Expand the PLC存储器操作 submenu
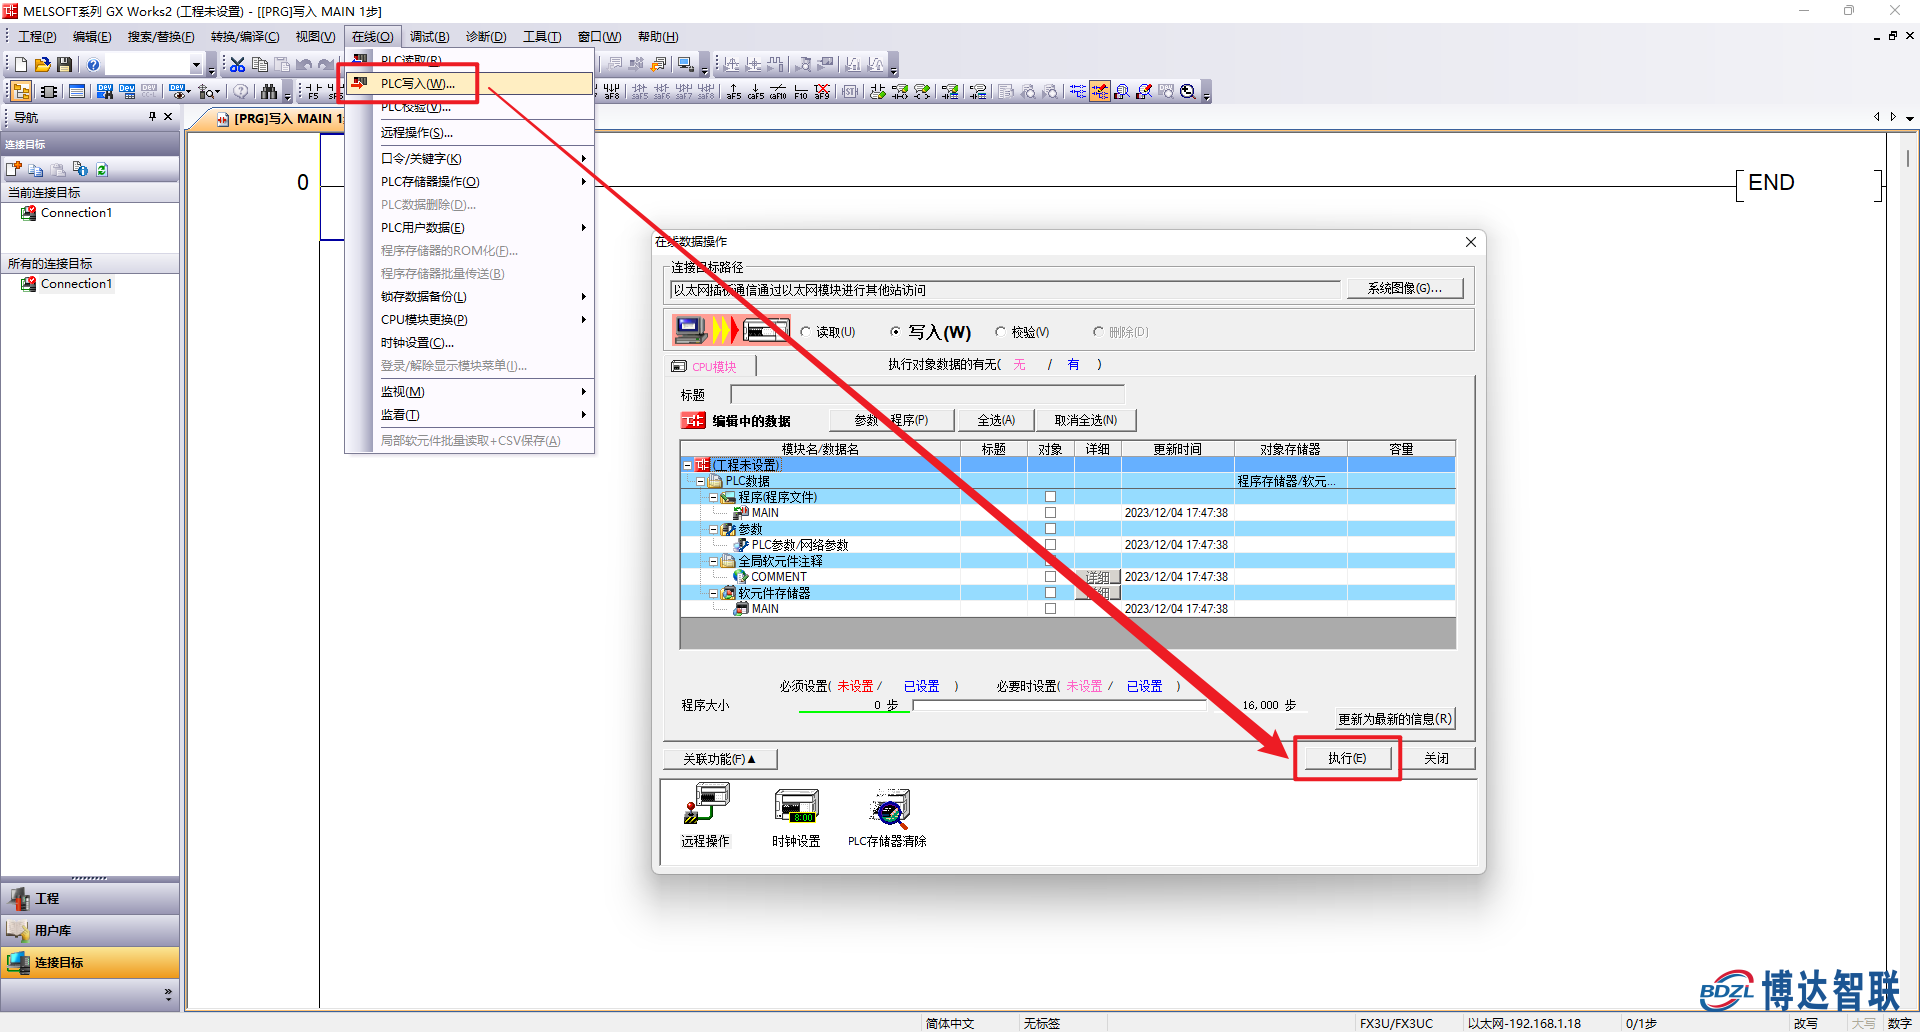Screen dimensions: 1920x1032 (469, 182)
